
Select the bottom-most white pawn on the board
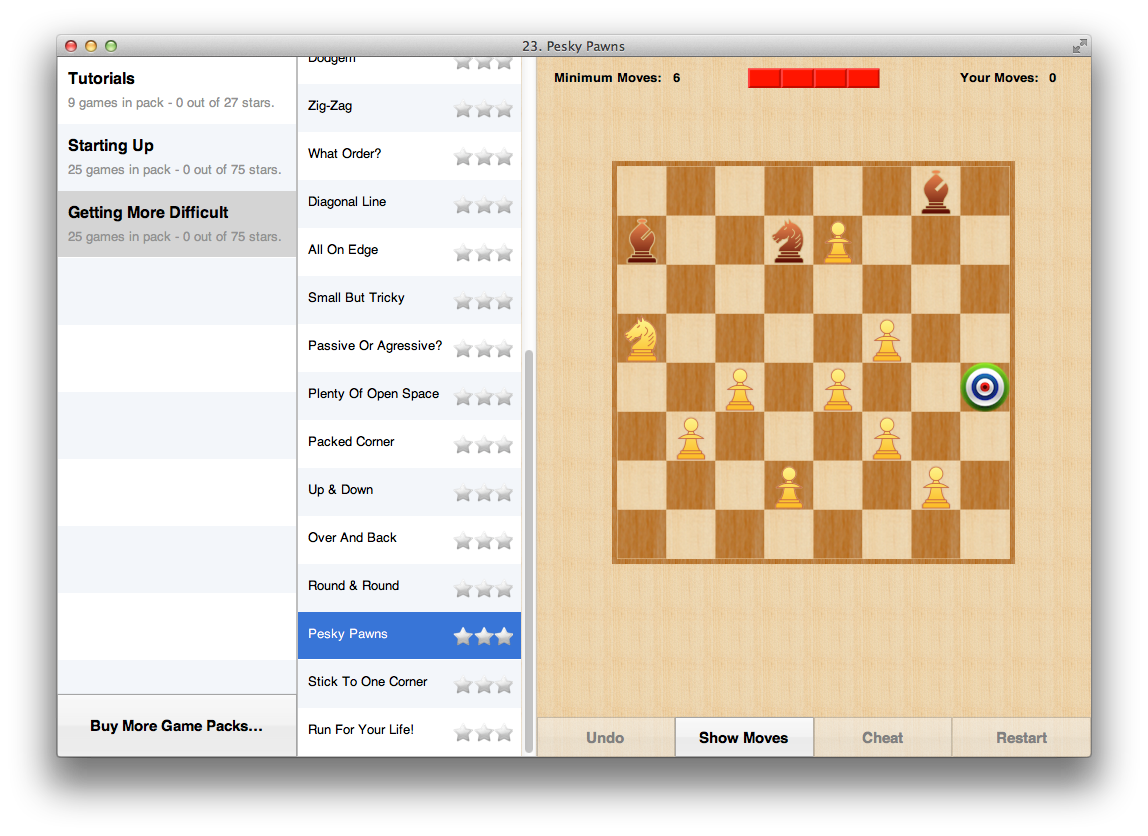click(x=788, y=486)
